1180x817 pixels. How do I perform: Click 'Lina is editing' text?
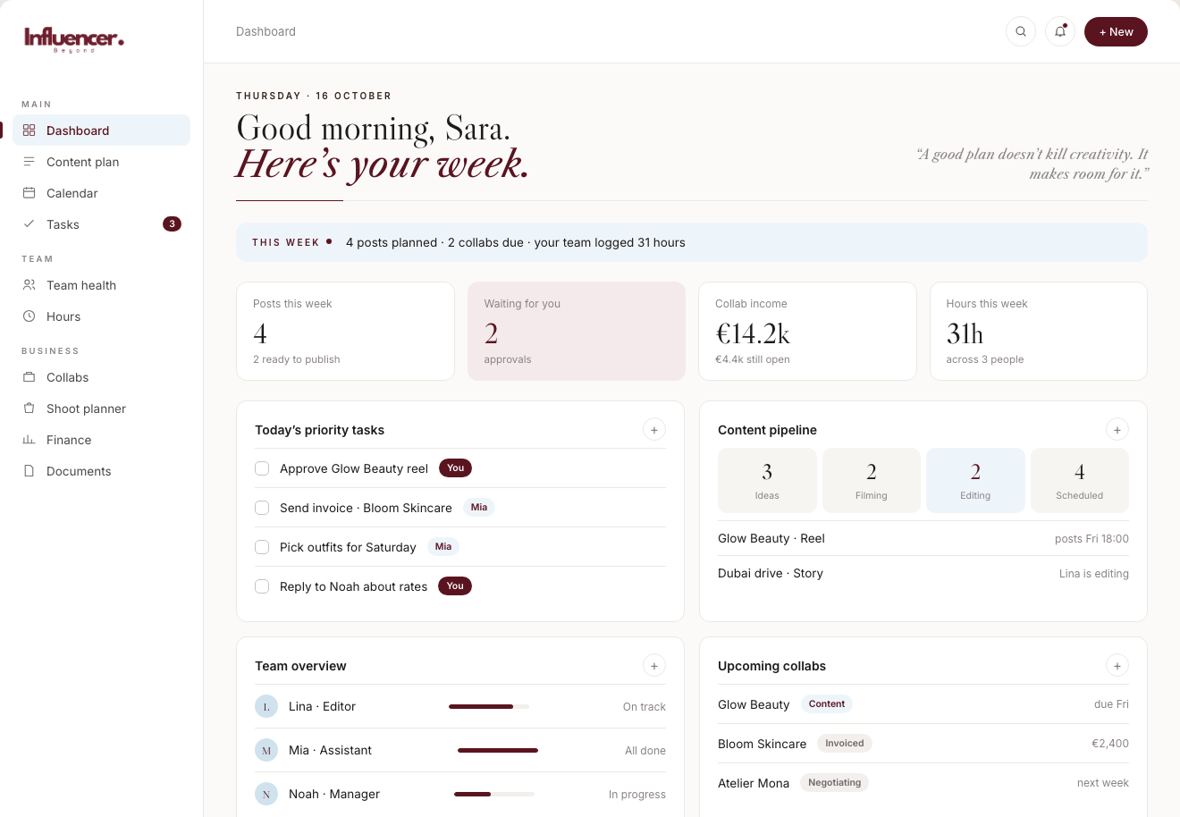(x=1093, y=573)
